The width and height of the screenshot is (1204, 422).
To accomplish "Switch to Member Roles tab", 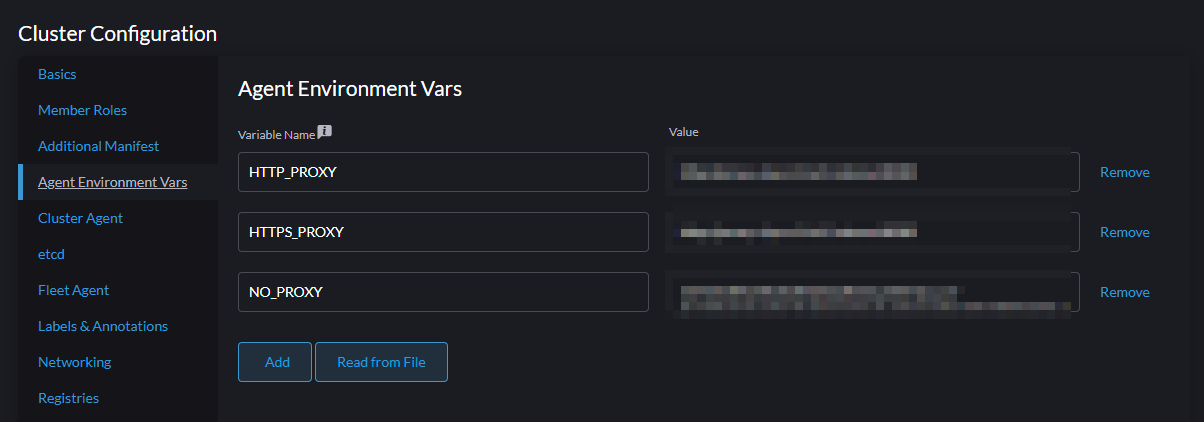I will click(x=82, y=110).
